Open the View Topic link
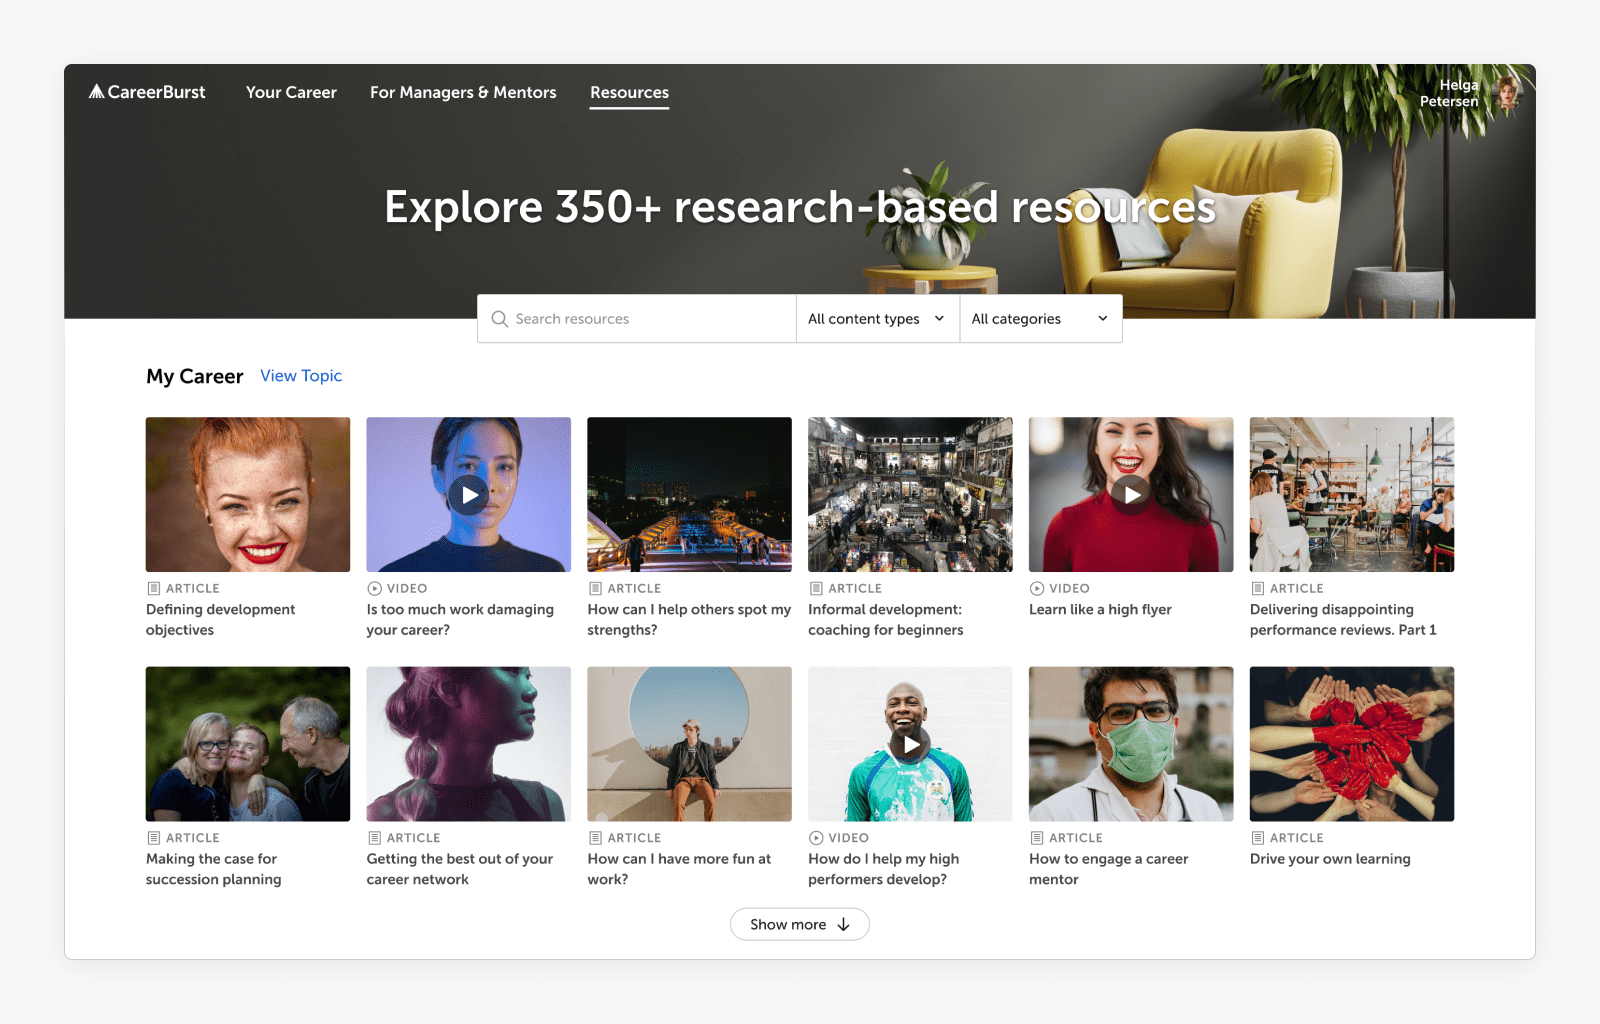The width and height of the screenshot is (1600, 1024). 301,376
